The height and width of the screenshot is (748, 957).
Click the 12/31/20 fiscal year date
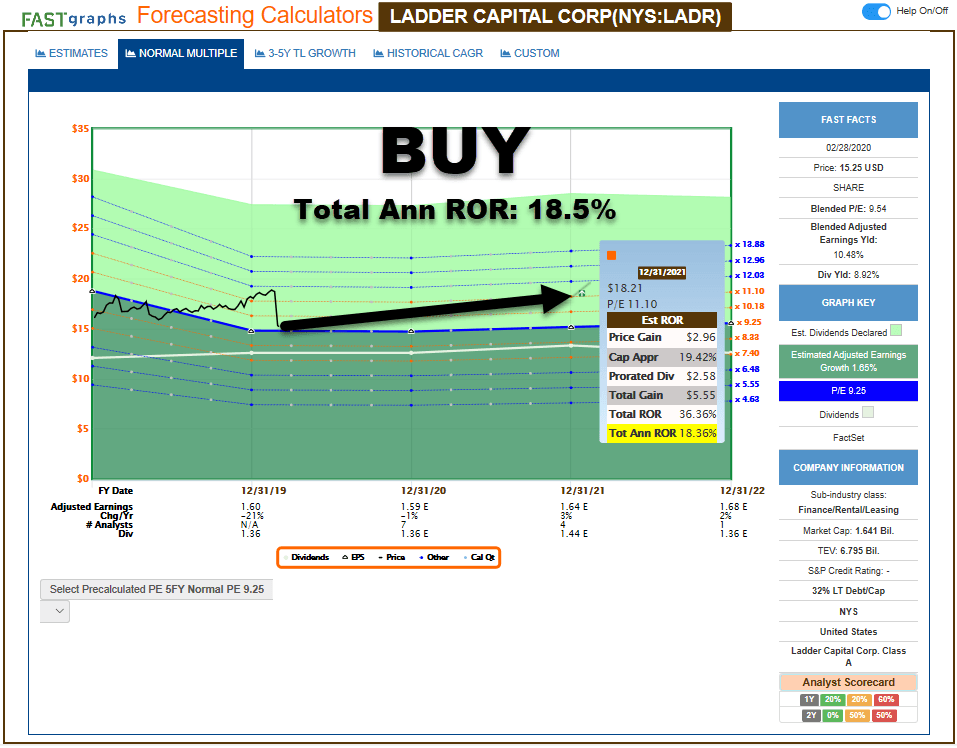click(x=424, y=491)
